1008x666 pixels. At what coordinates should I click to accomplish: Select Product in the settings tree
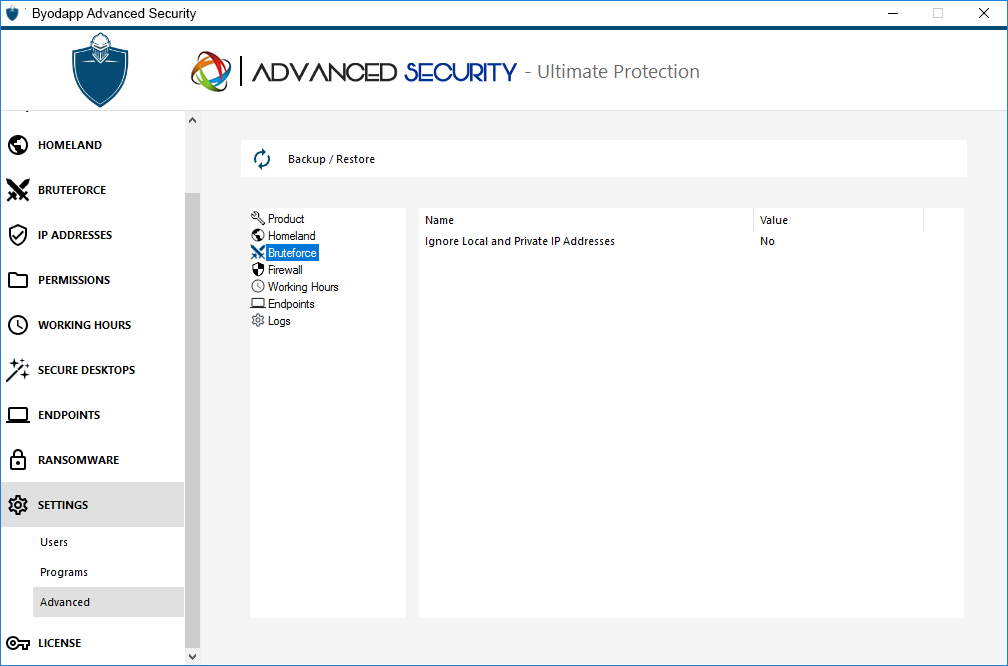286,219
